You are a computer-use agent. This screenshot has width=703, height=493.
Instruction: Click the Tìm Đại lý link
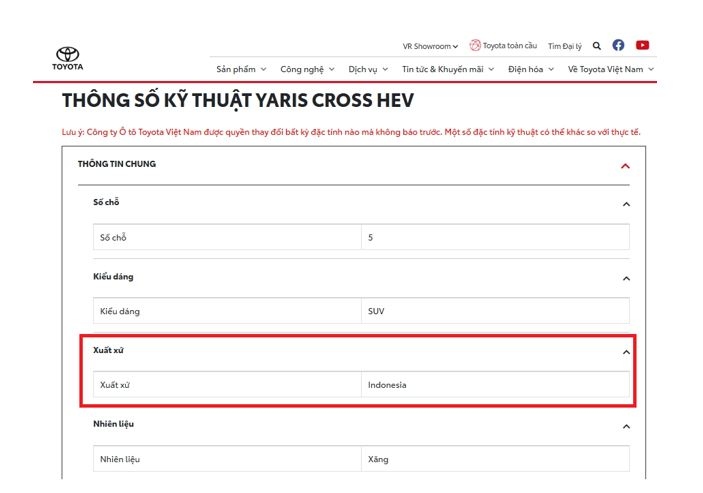coord(564,46)
